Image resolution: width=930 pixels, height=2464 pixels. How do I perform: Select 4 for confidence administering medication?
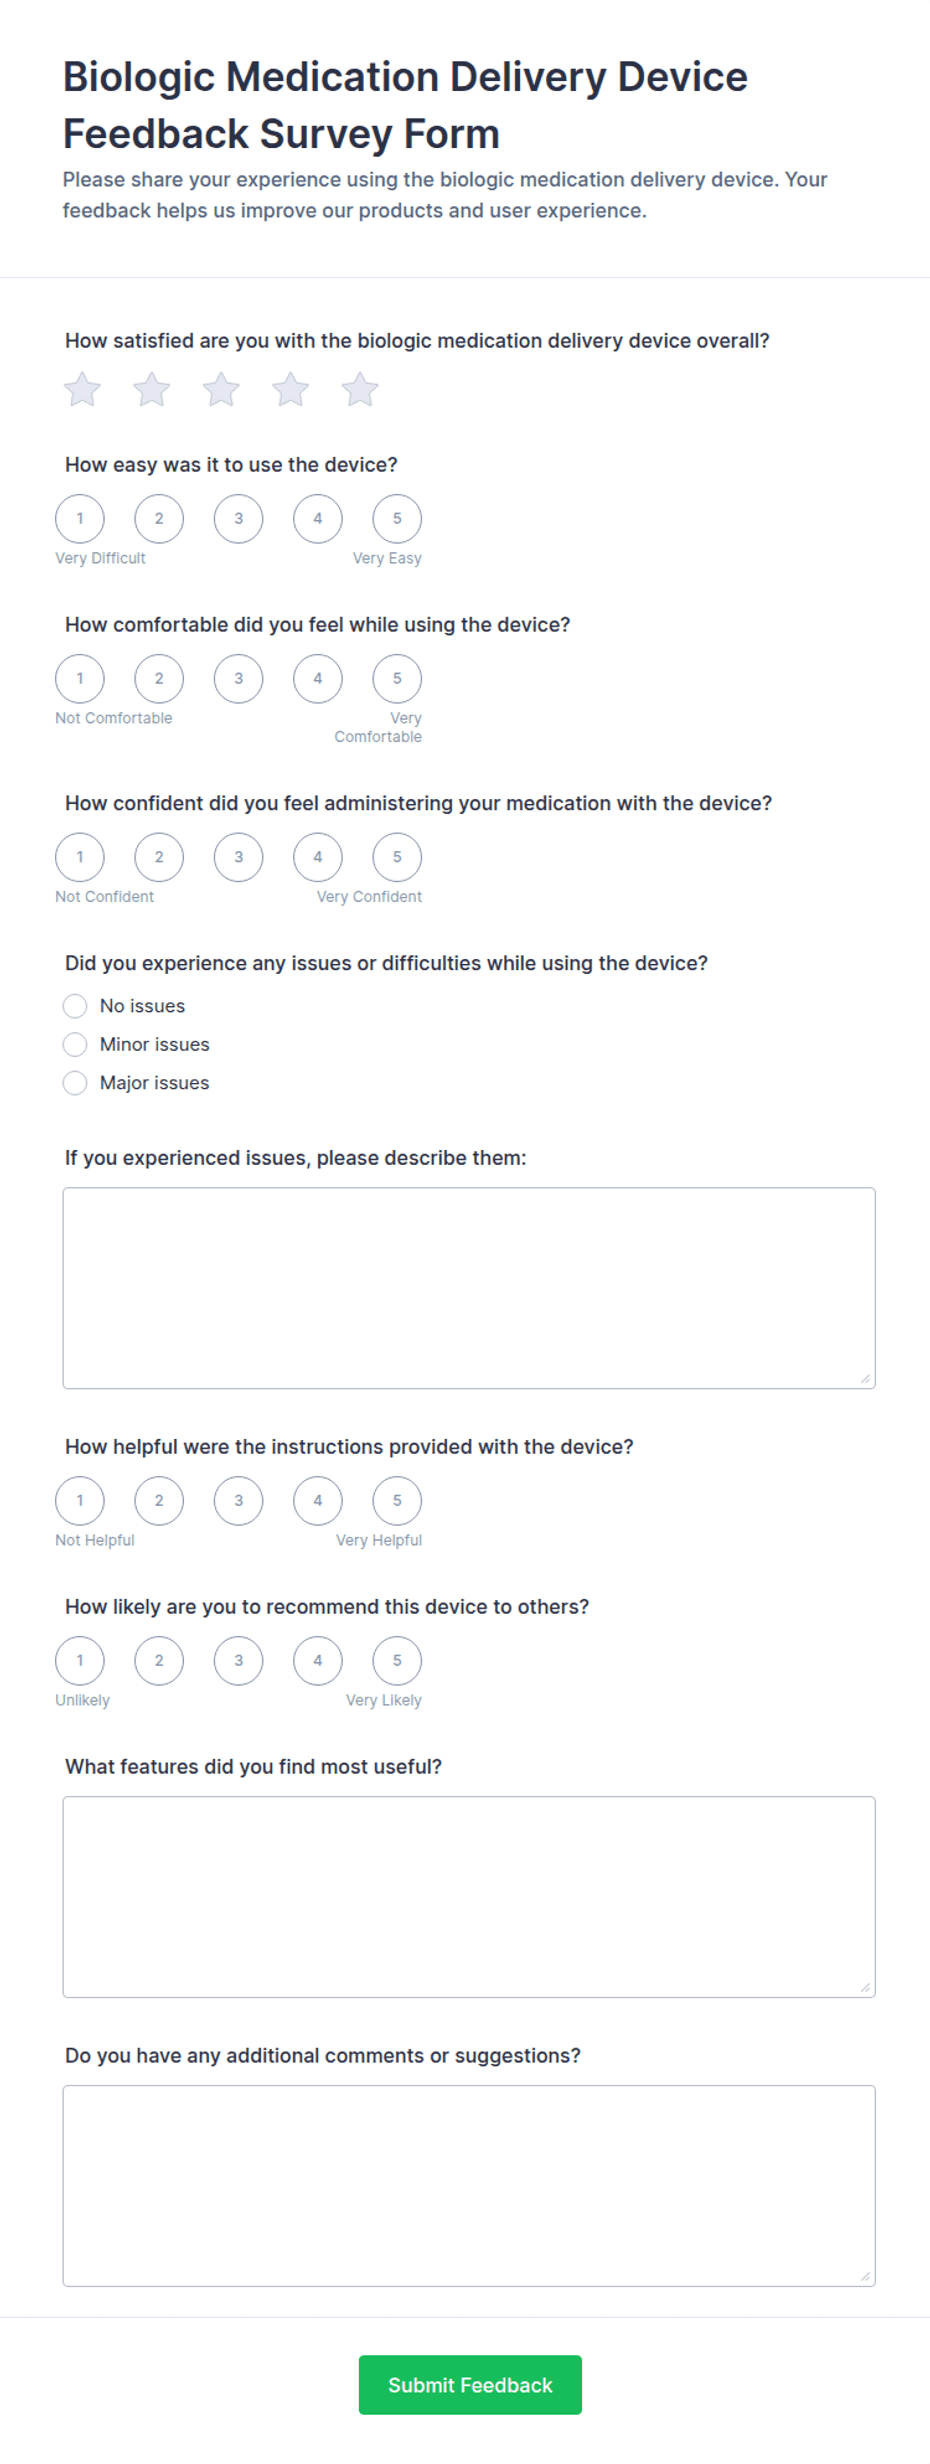[x=318, y=858]
